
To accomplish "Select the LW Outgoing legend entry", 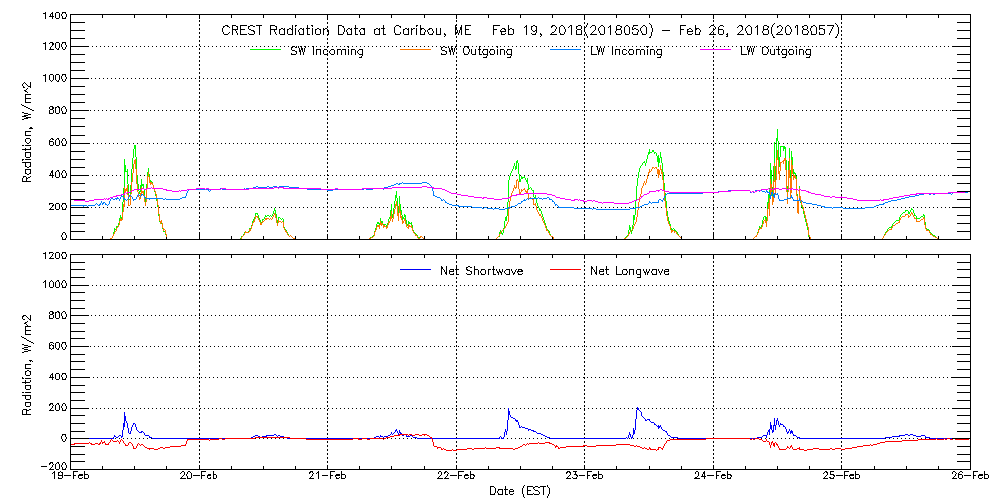I will pyautogui.click(x=775, y=51).
